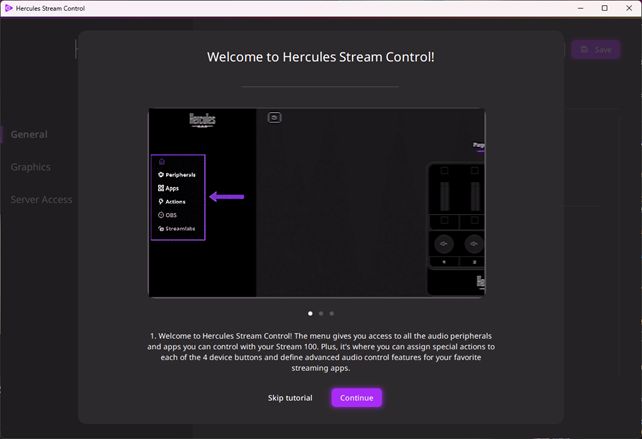The image size is (642, 439).
Task: Maximize the Hercules Stream Control window
Action: [605, 8]
